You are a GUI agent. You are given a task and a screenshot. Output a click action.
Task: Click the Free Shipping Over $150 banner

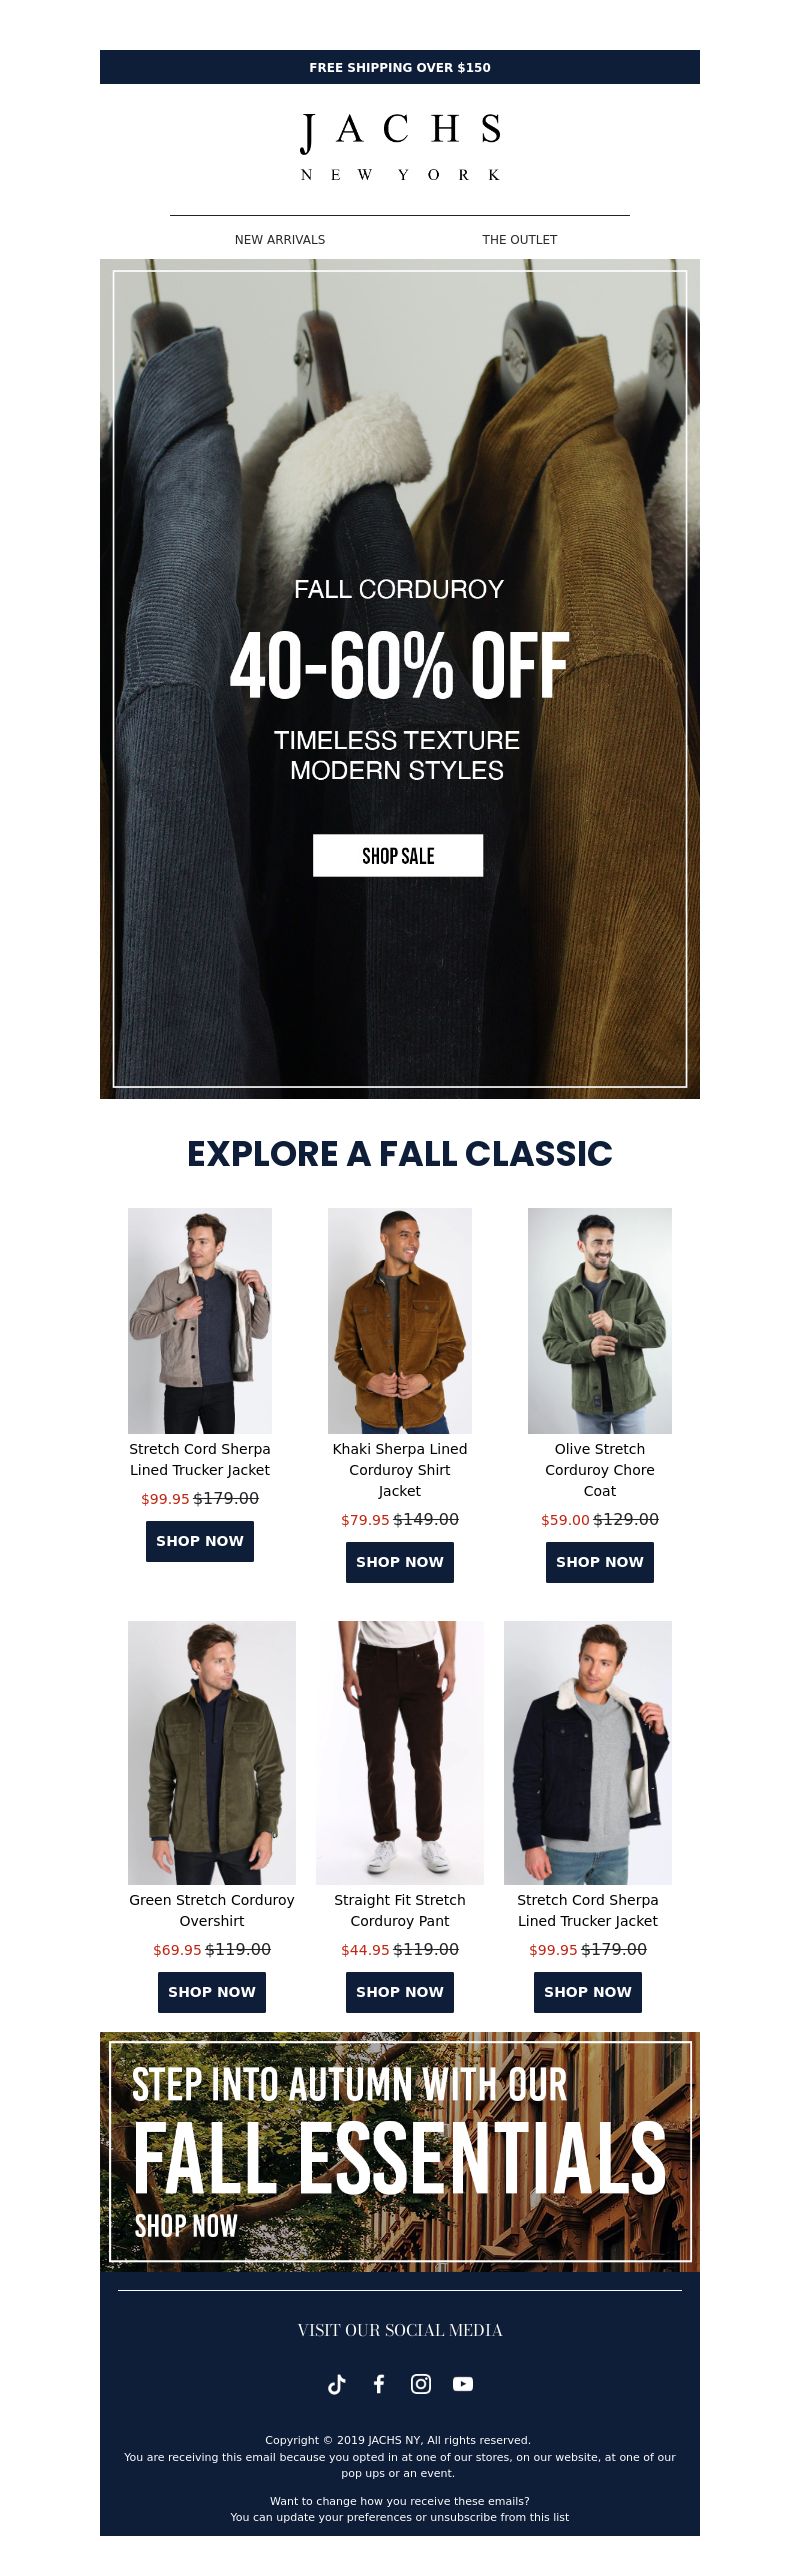coord(400,67)
